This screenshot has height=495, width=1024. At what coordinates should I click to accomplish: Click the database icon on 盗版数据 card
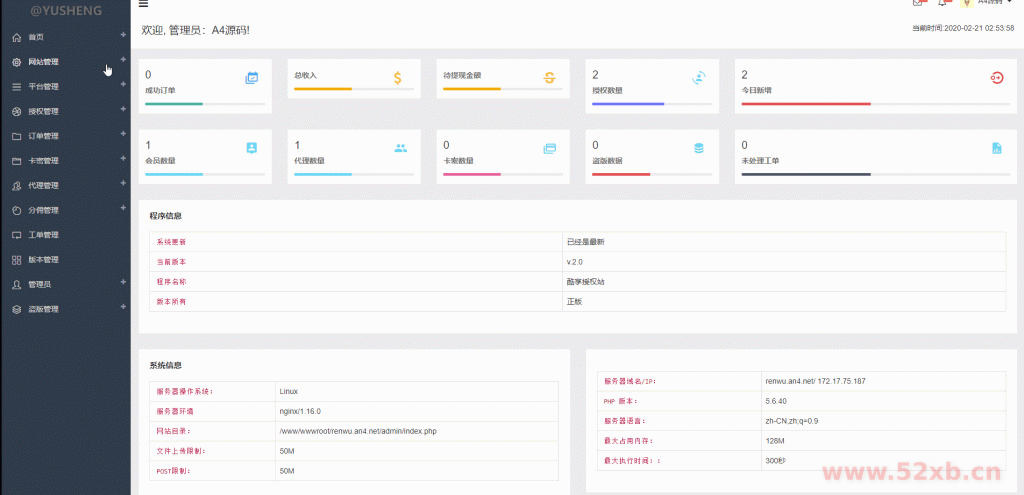click(x=699, y=148)
